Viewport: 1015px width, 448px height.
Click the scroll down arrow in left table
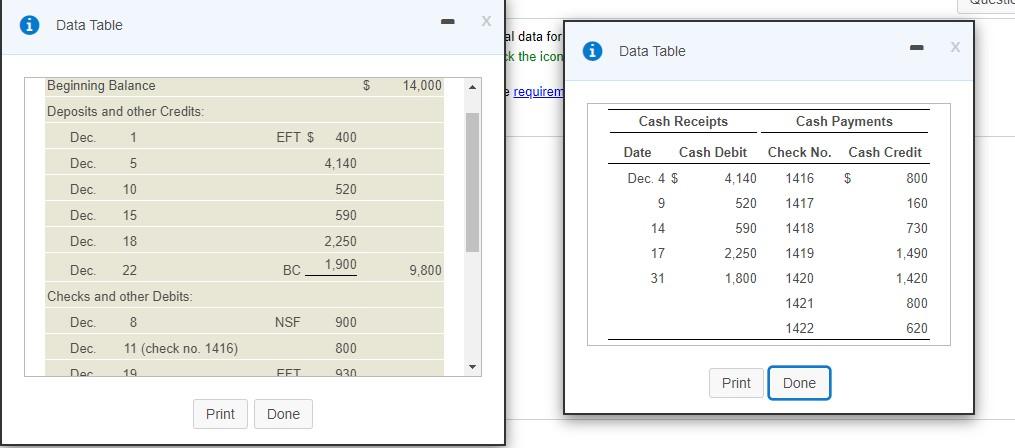click(472, 368)
